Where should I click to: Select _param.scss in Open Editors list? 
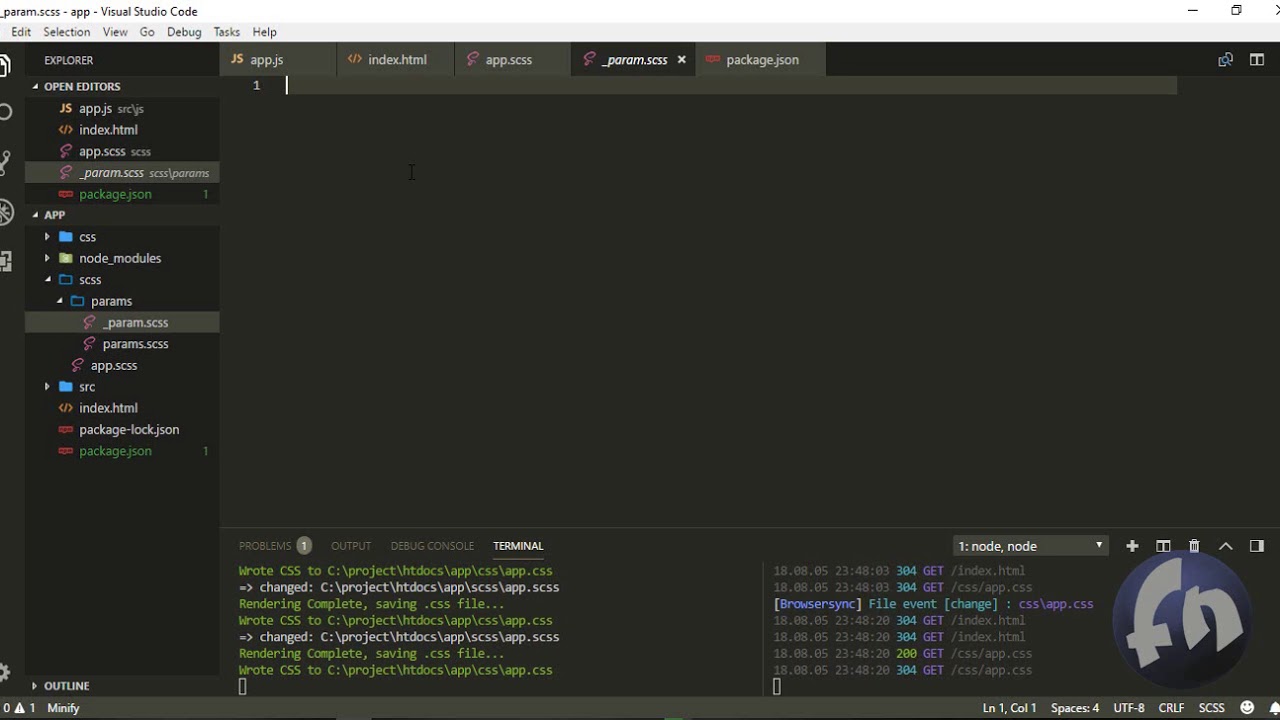point(122,173)
